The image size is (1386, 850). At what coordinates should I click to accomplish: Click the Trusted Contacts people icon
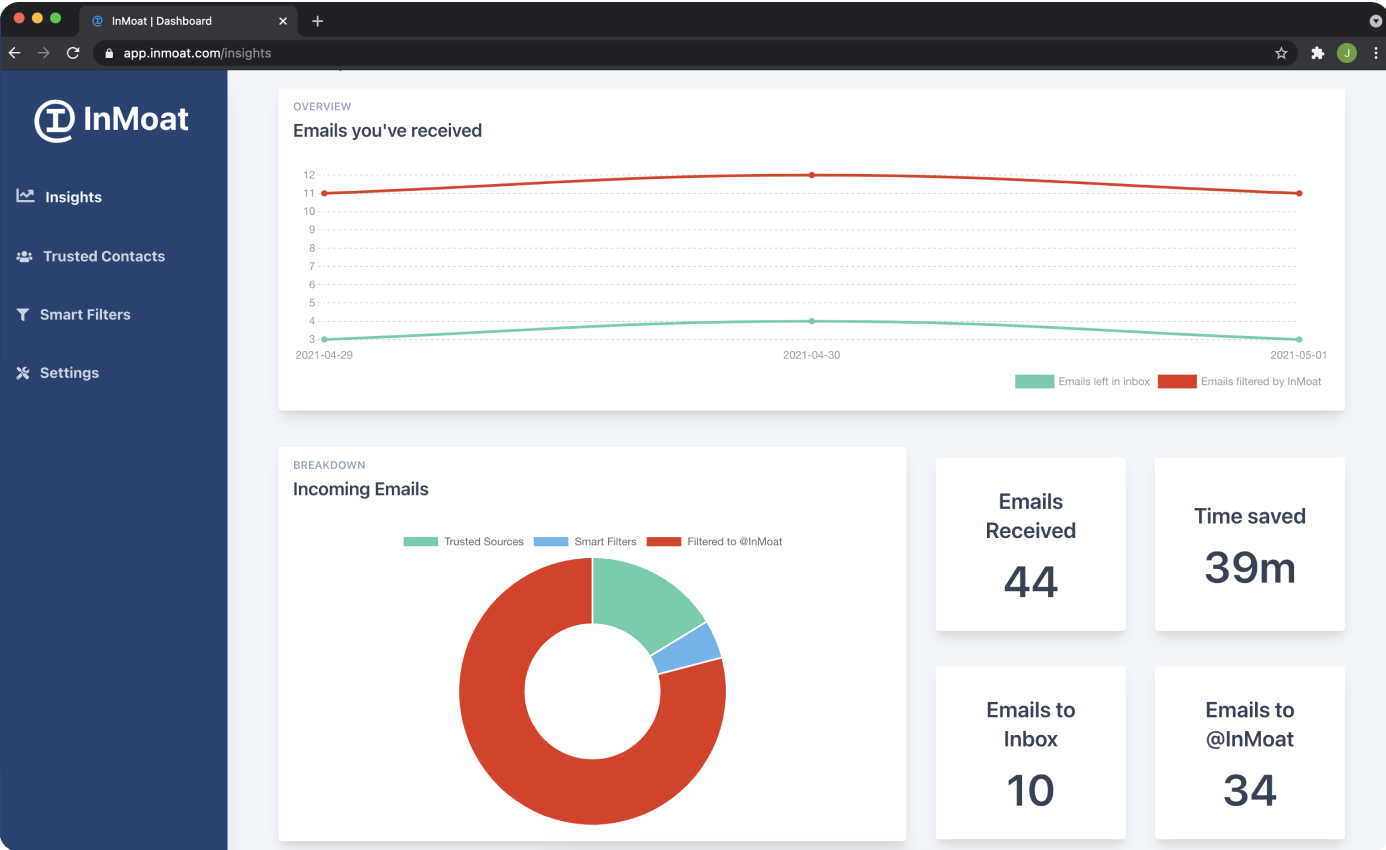click(24, 256)
